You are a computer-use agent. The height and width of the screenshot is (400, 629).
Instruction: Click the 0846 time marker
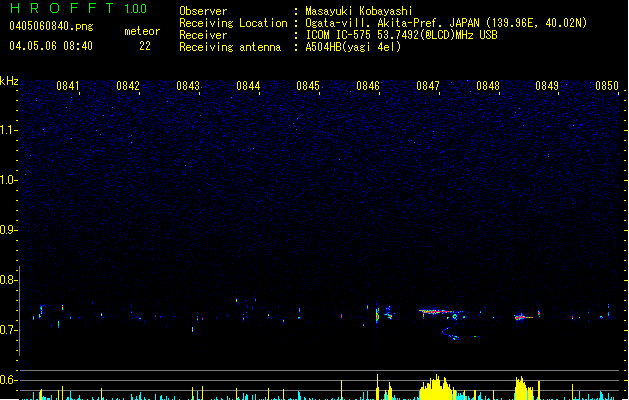368,86
